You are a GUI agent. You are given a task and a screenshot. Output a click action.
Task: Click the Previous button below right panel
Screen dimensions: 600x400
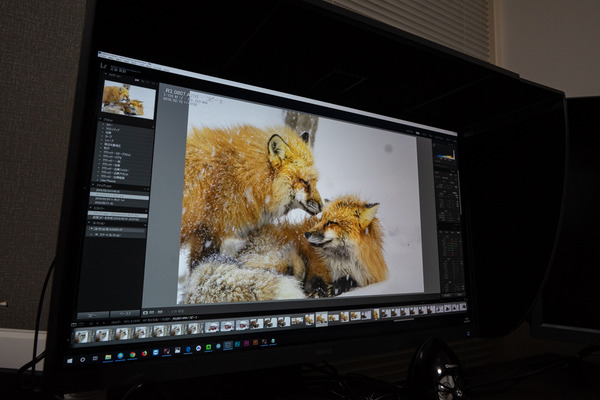pyautogui.click(x=447, y=296)
